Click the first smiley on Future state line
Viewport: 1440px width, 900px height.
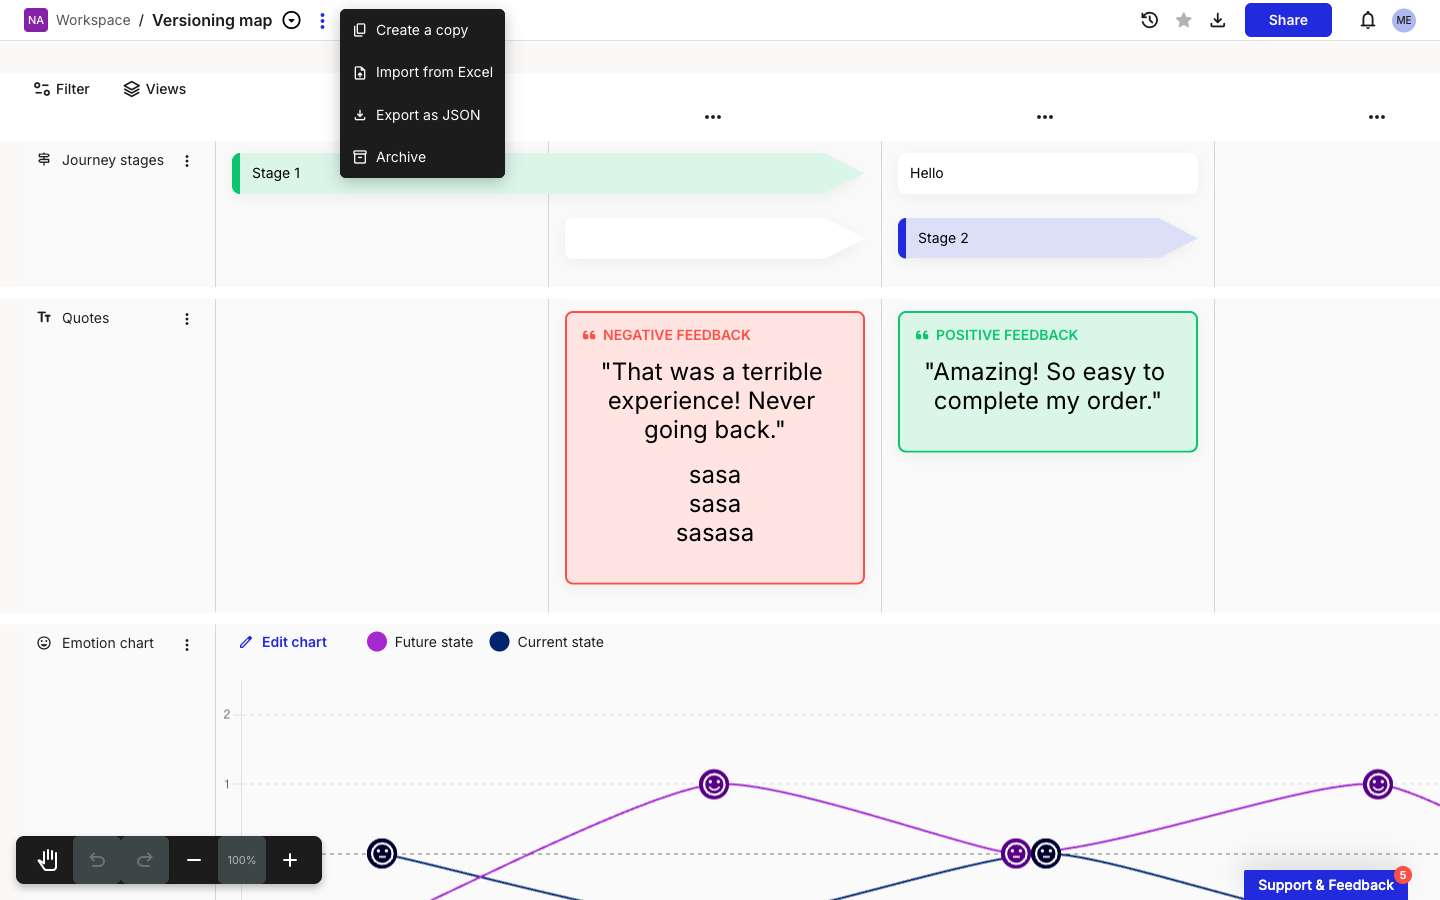click(x=714, y=784)
